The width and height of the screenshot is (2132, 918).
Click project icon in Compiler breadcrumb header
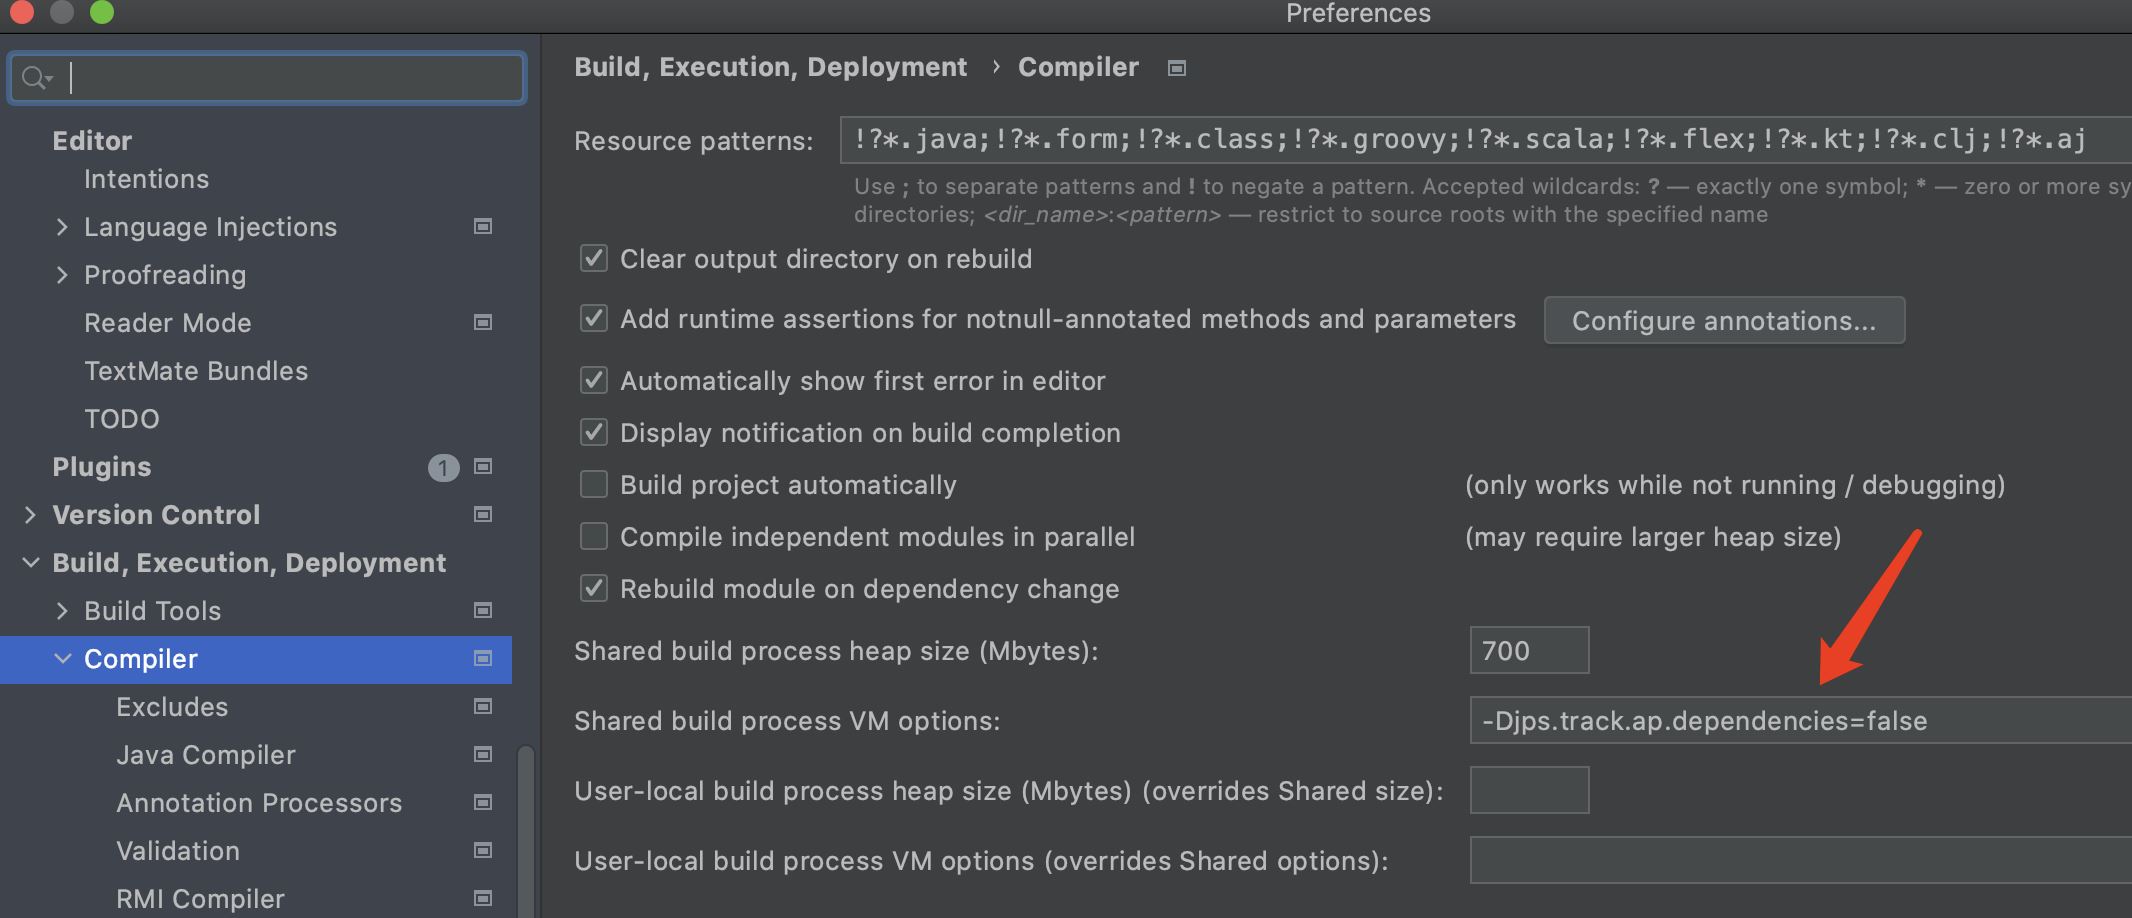tap(1177, 68)
